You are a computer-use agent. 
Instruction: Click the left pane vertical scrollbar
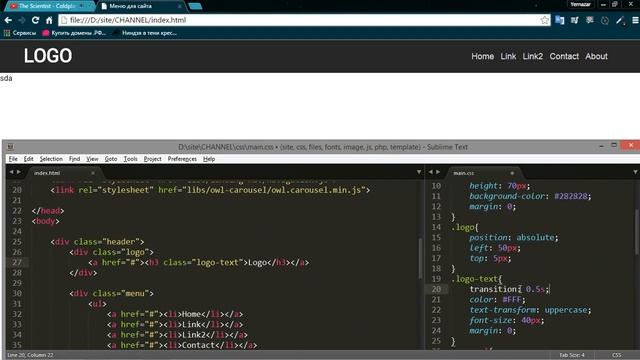[x=420, y=259]
